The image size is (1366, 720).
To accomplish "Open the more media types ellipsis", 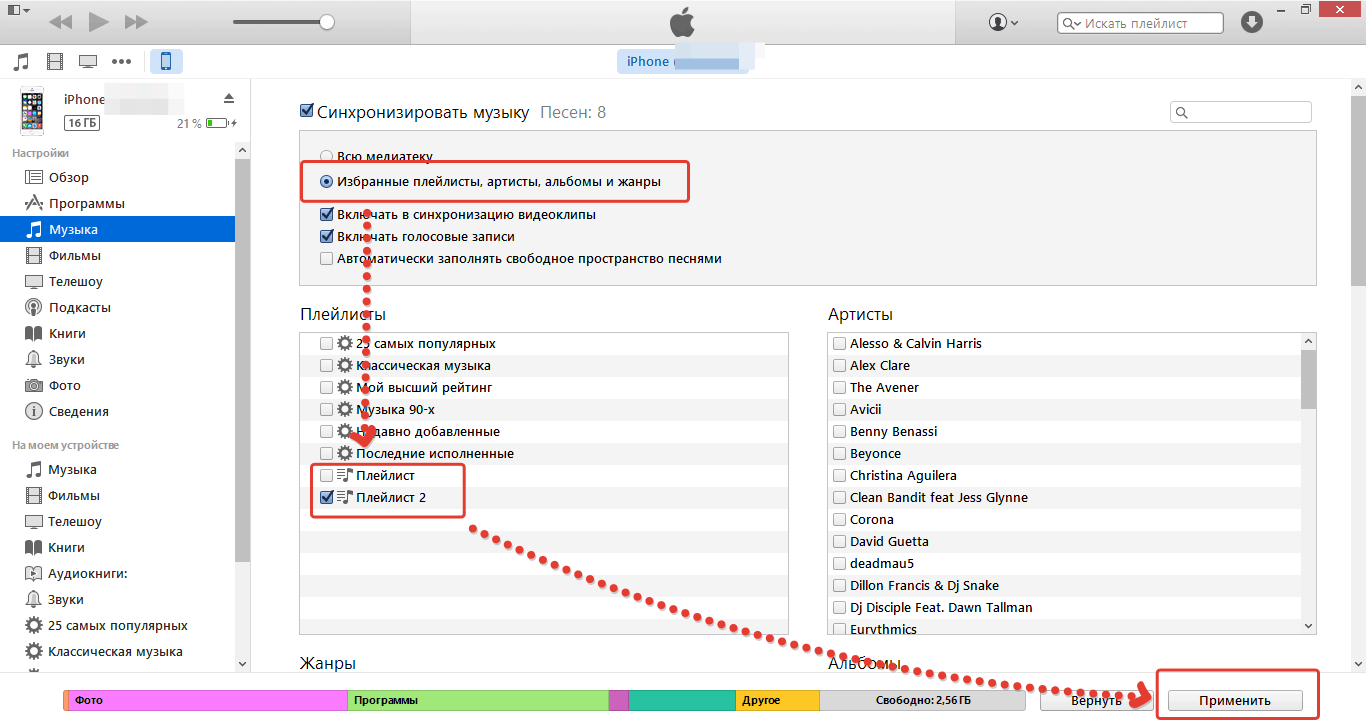I will point(122,62).
